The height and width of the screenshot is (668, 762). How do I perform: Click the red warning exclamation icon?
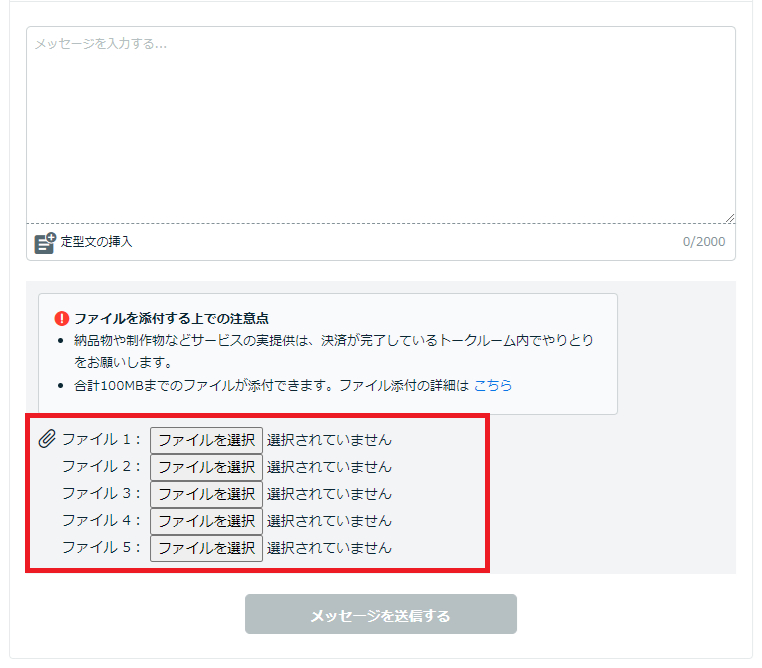click(62, 319)
